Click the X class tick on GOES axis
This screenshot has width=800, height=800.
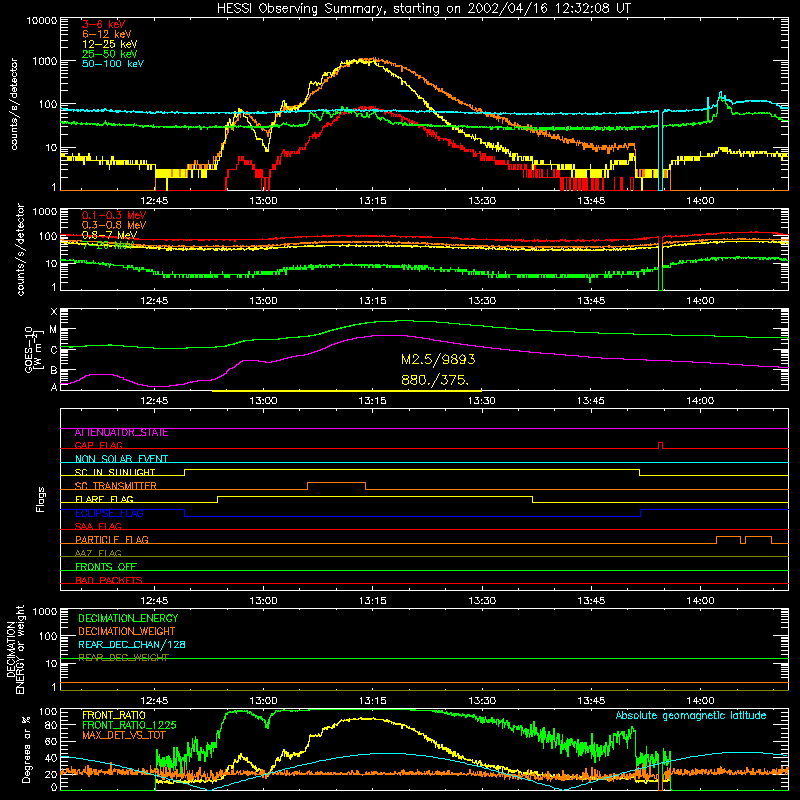(x=54, y=311)
